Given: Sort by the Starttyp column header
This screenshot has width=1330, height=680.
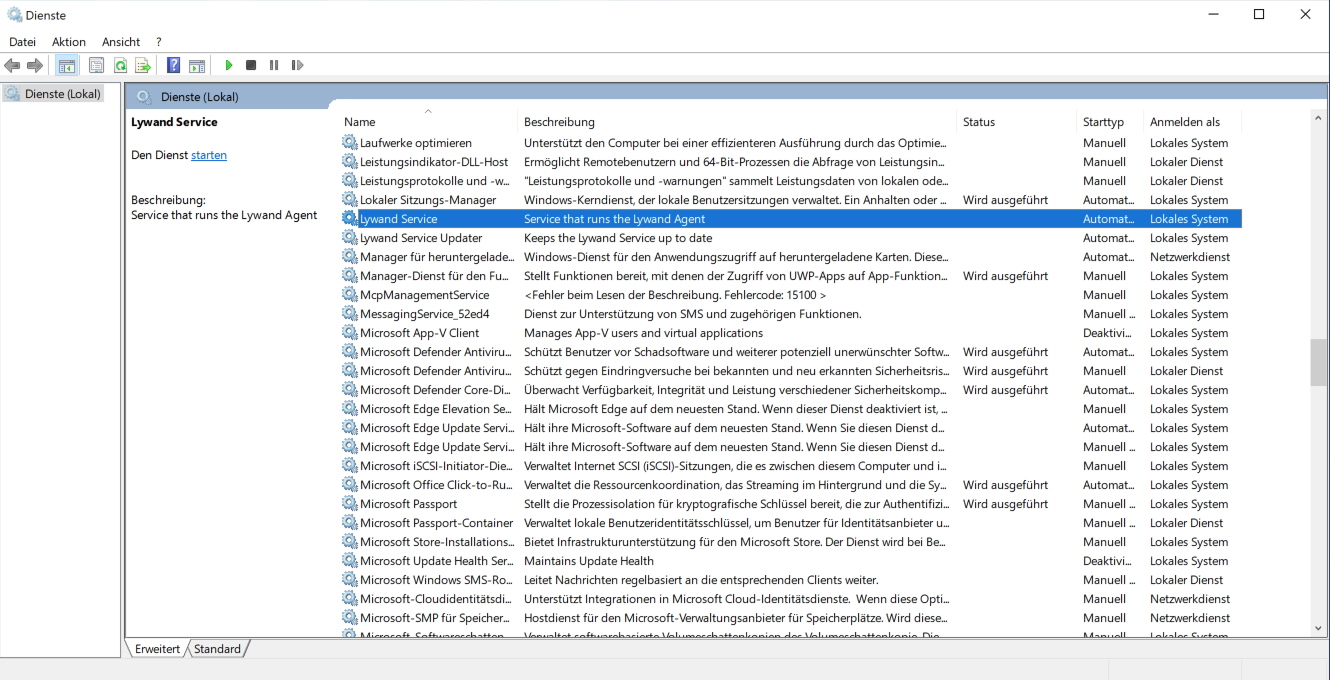Looking at the screenshot, I should (1103, 122).
